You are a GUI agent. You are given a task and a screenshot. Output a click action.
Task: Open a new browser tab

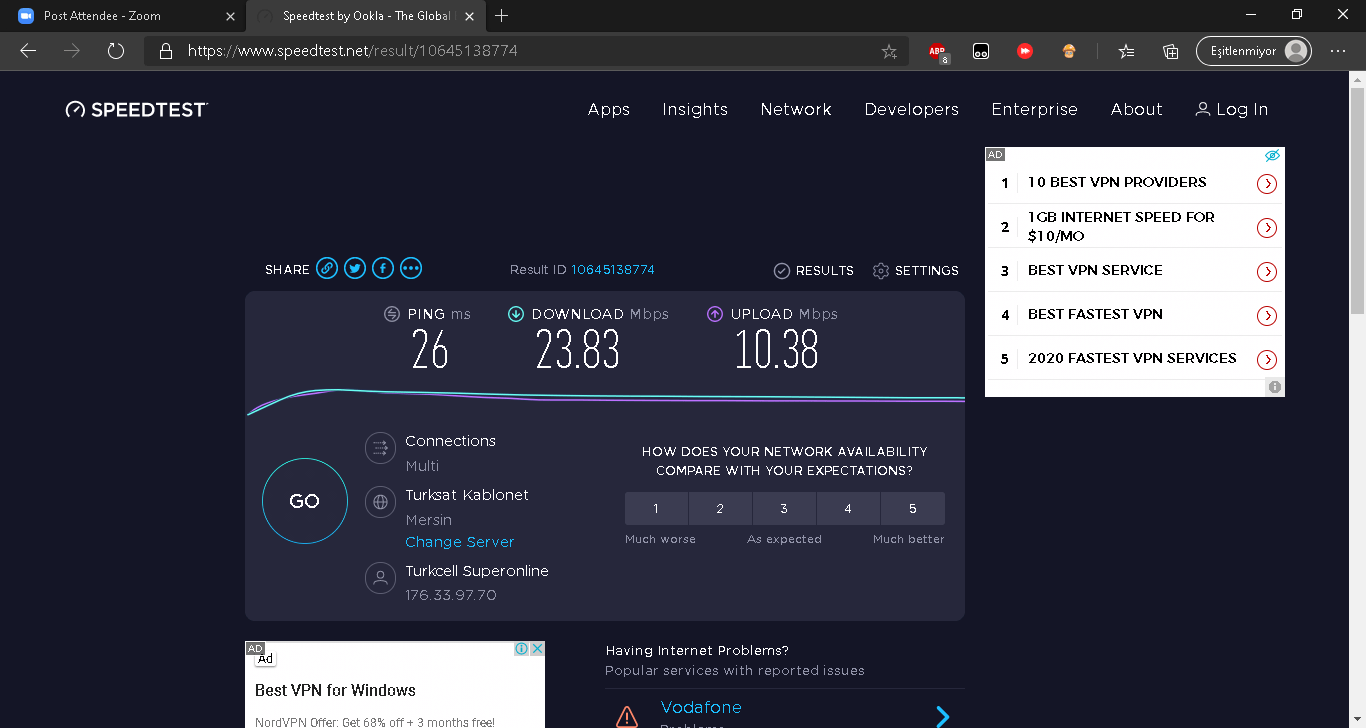[502, 16]
